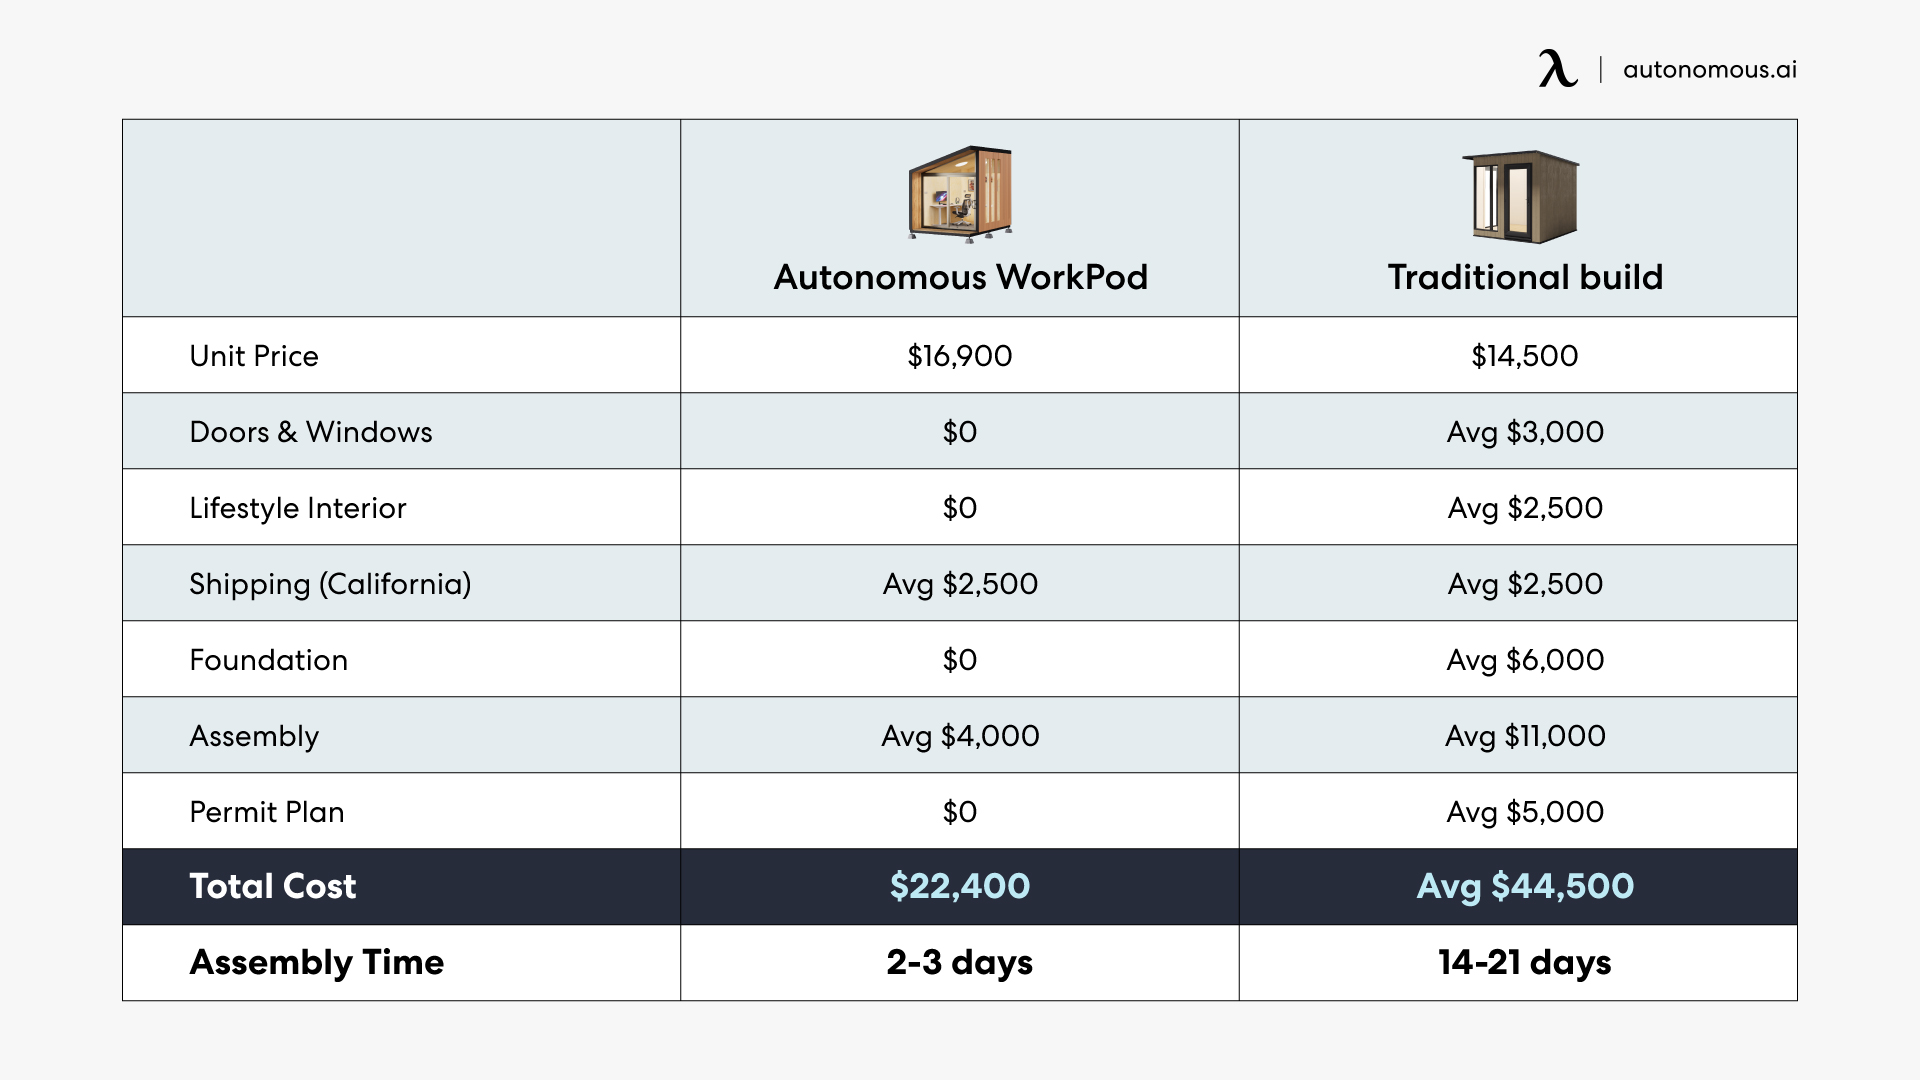Select the Autonomous WorkPod column header

pyautogui.click(x=960, y=277)
